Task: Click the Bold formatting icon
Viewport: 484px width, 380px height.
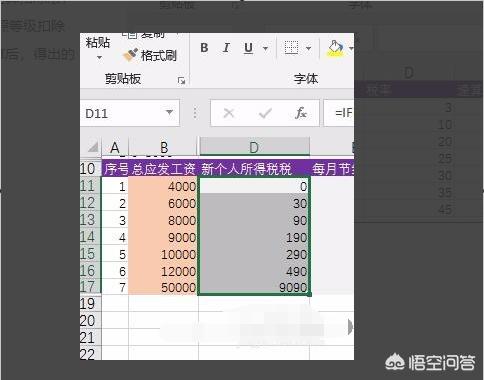Action: (x=204, y=48)
